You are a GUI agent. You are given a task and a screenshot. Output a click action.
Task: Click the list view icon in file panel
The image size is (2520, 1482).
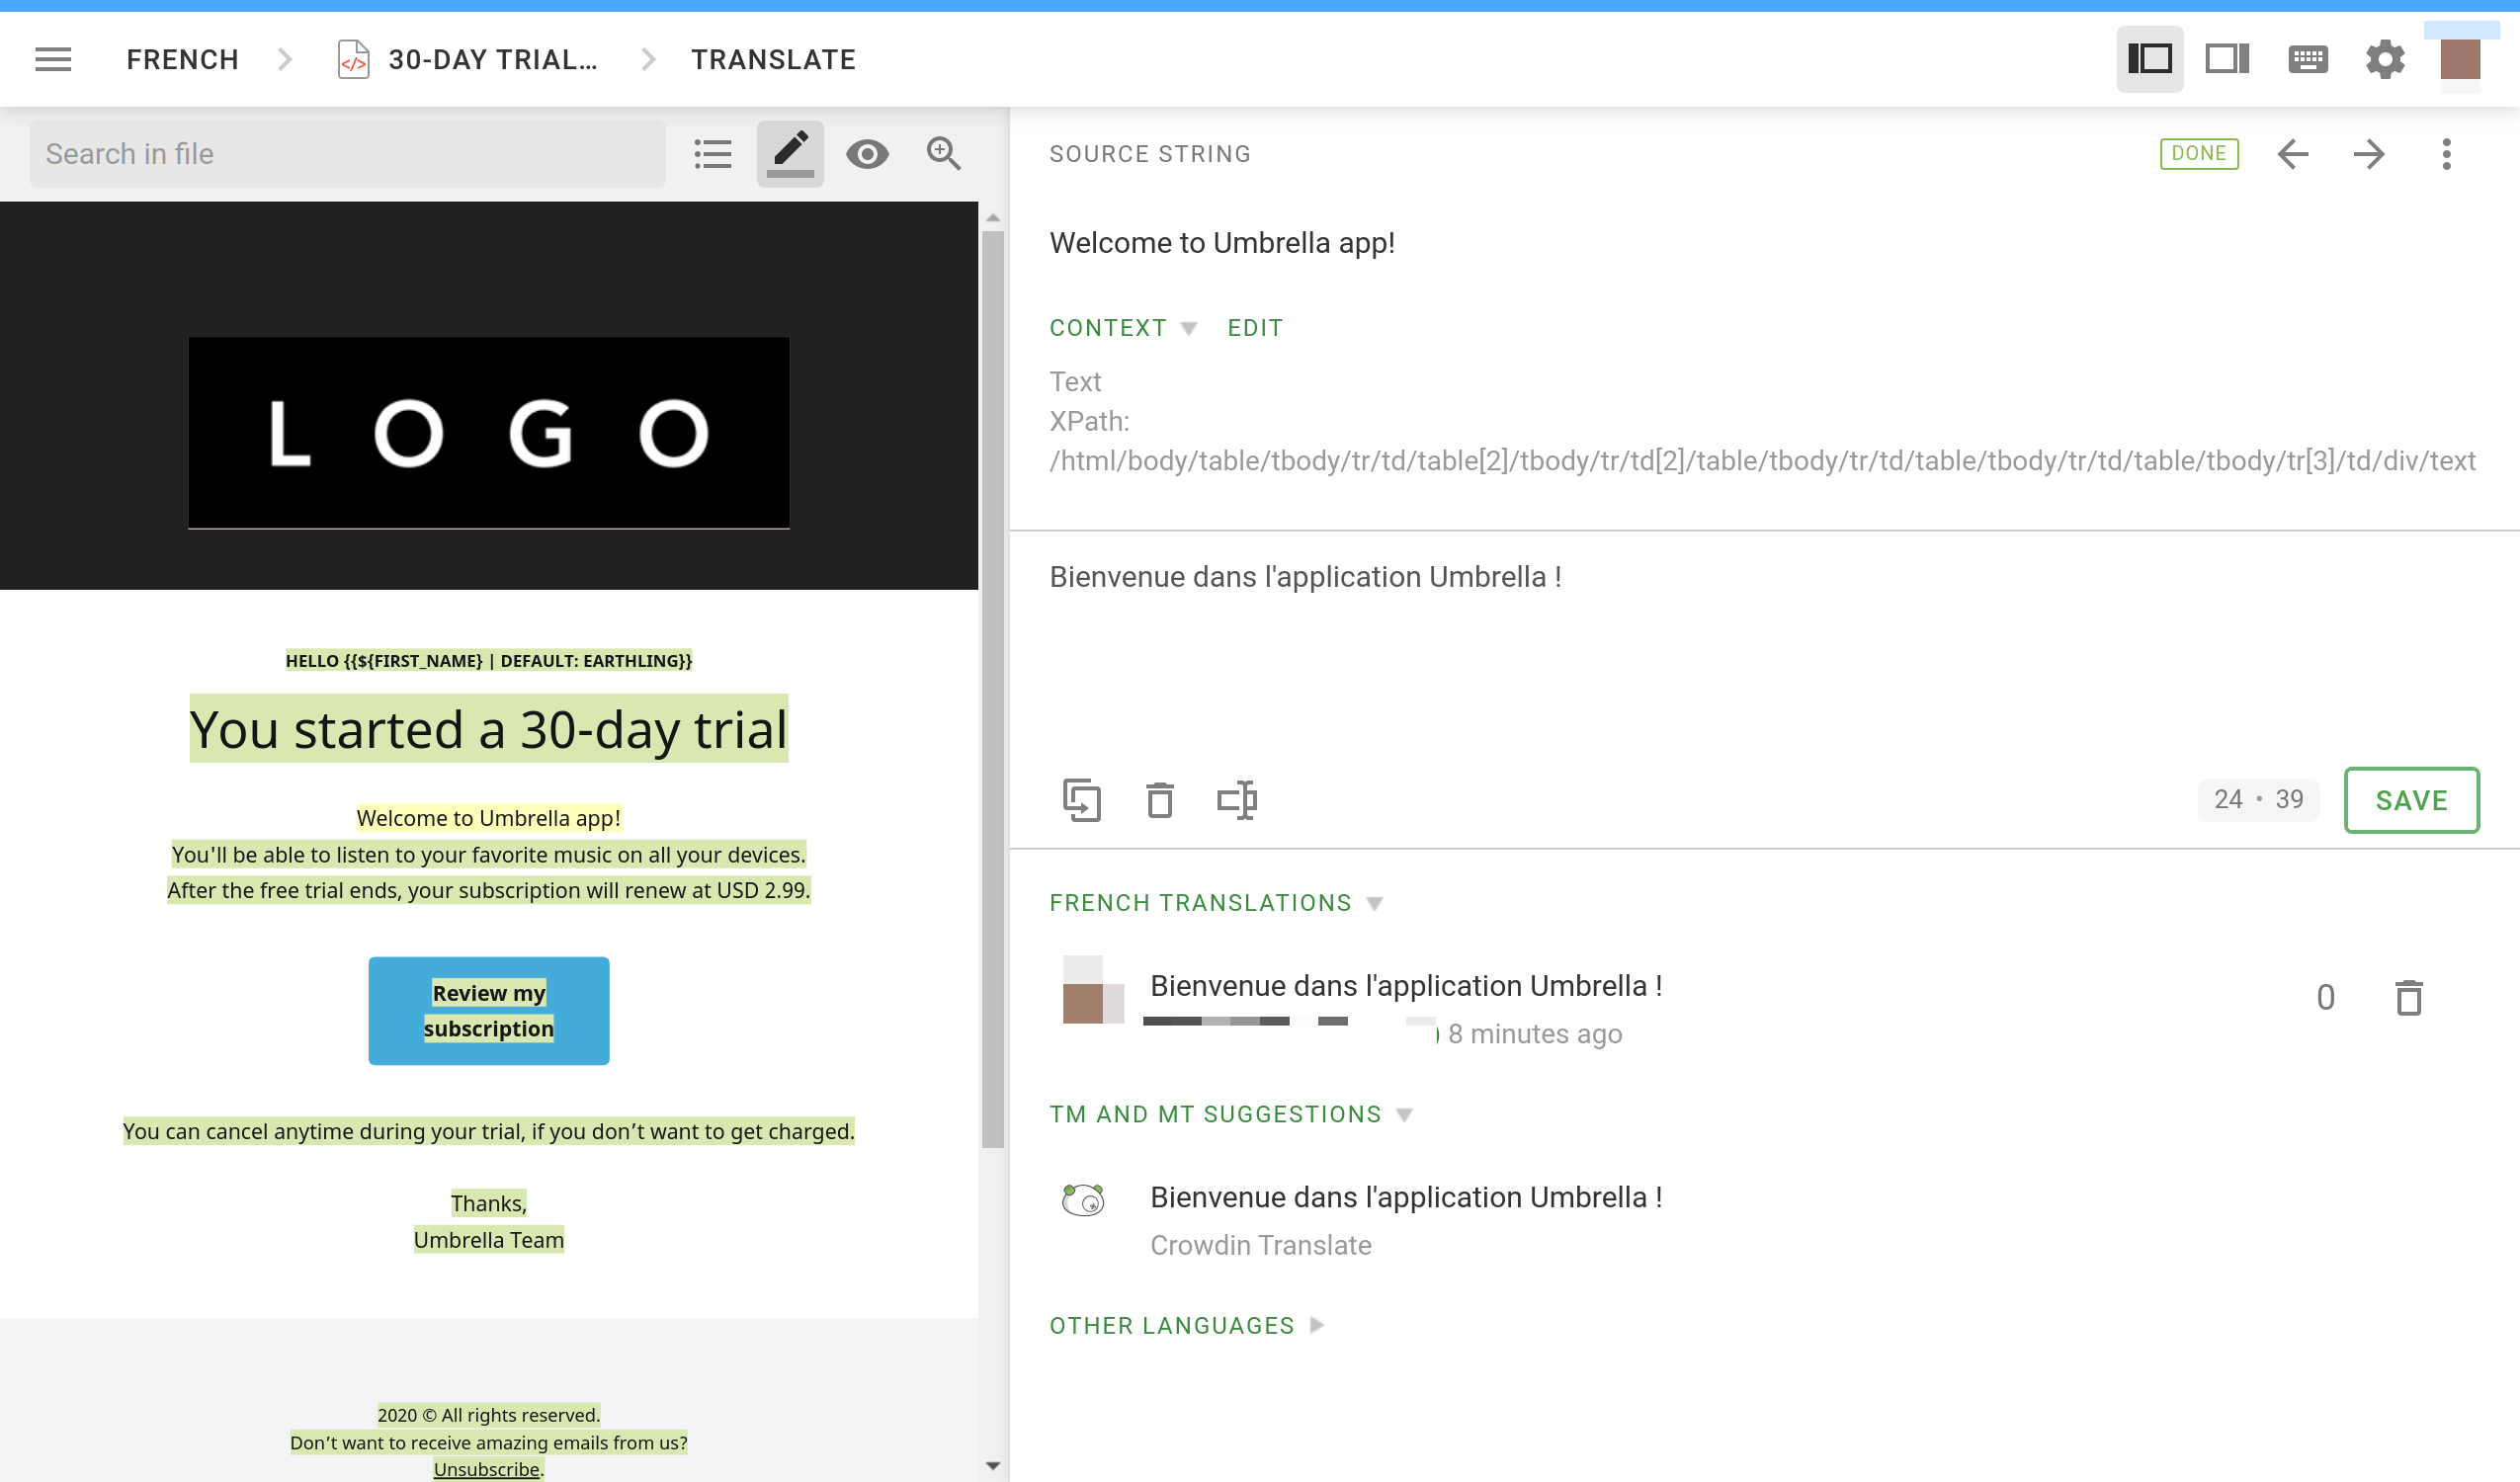pos(713,153)
